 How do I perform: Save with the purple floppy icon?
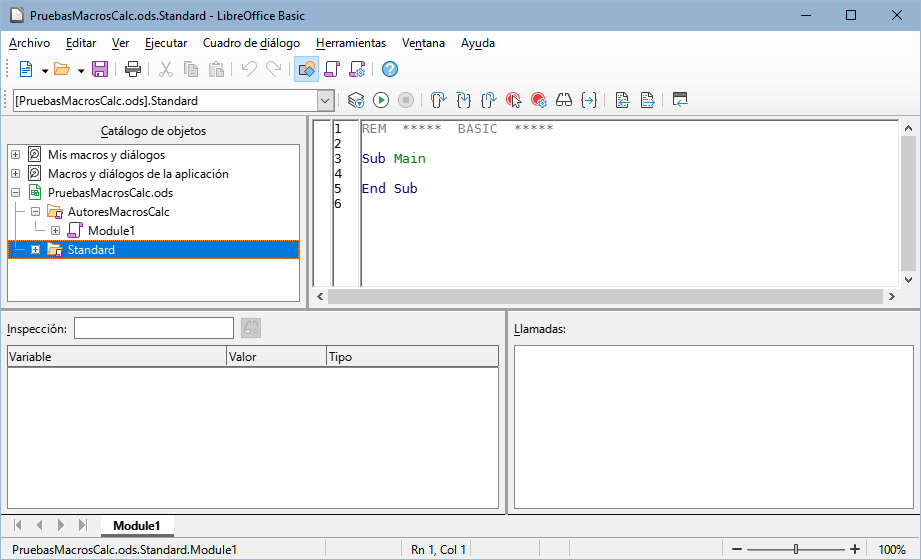point(100,69)
